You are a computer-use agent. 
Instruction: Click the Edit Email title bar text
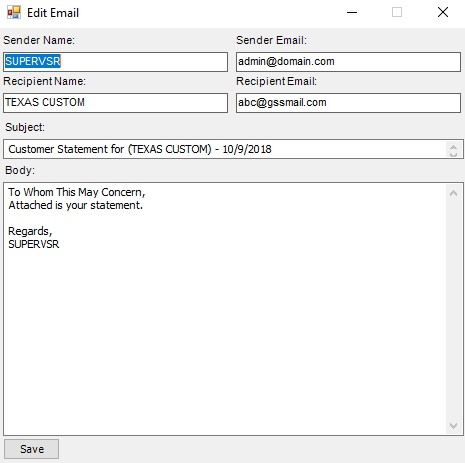(53, 13)
